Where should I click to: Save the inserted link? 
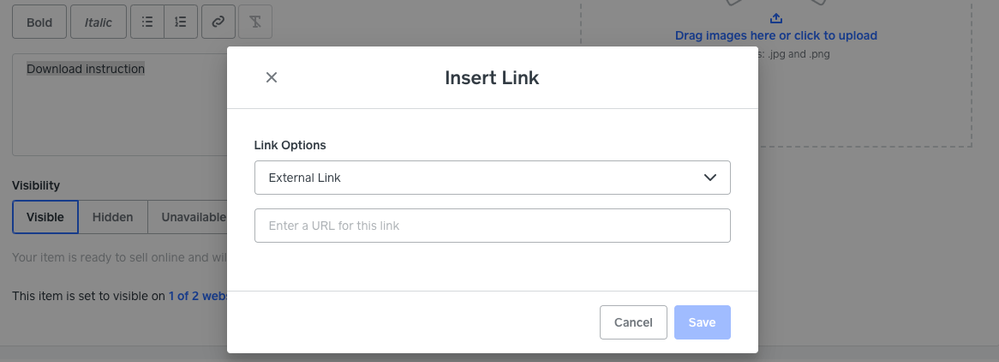click(x=702, y=322)
